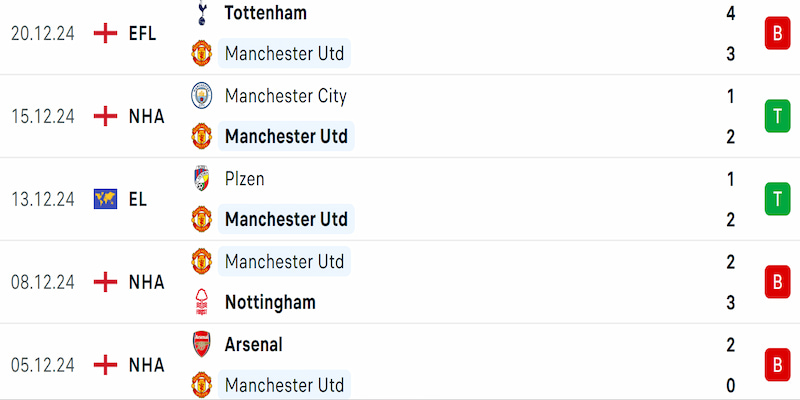
Task: Select the Arsenal team name
Action: (x=254, y=344)
